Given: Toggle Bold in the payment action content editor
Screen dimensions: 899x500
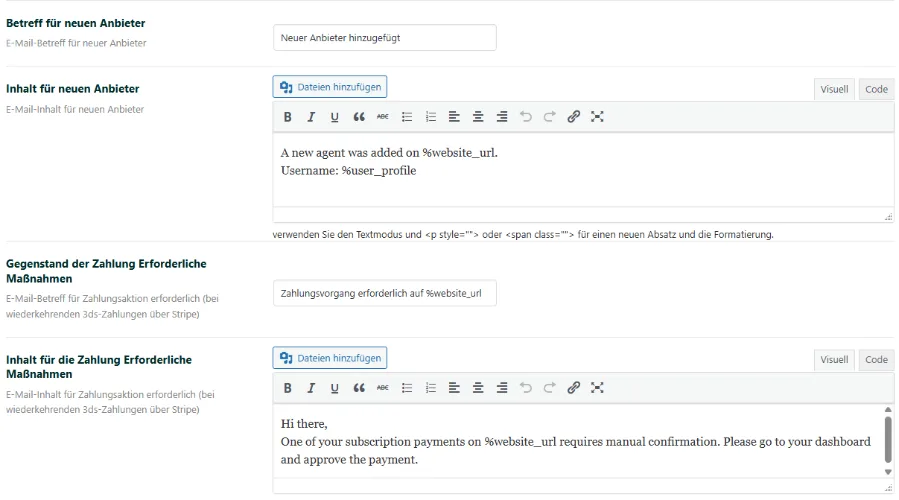Looking at the screenshot, I should [287, 388].
